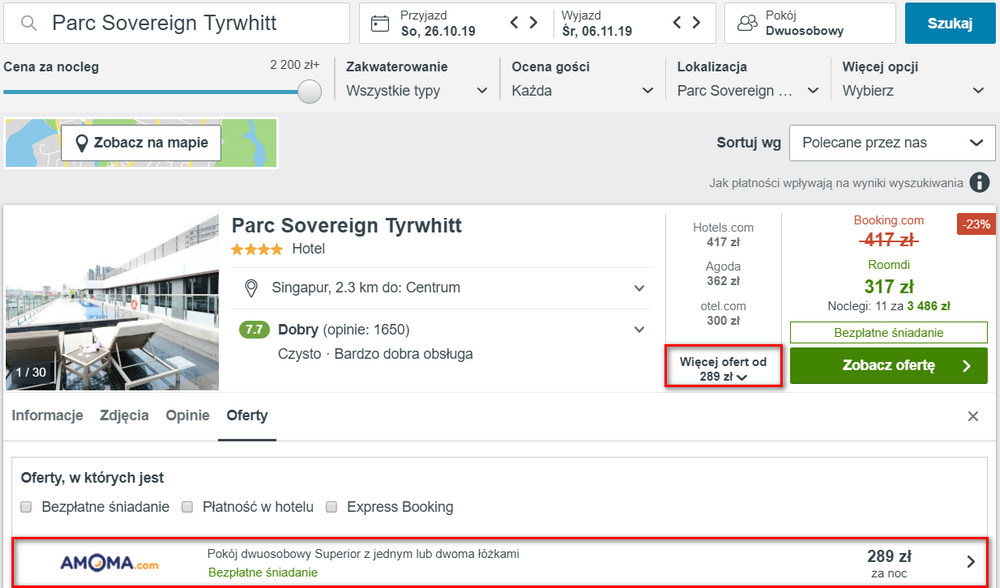Viewport: 1000px width, 588px height.
Task: Expand the Singapur location details
Action: (639, 288)
